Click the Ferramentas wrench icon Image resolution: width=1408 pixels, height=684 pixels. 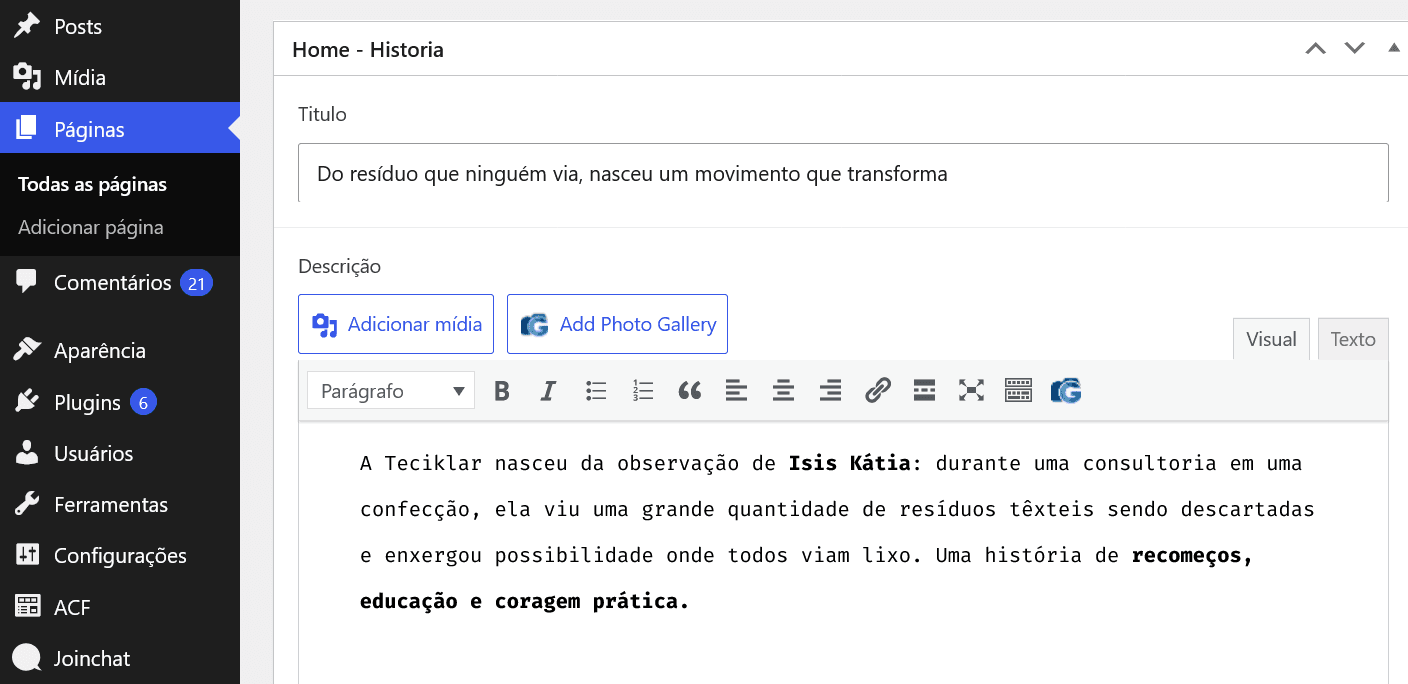(27, 504)
